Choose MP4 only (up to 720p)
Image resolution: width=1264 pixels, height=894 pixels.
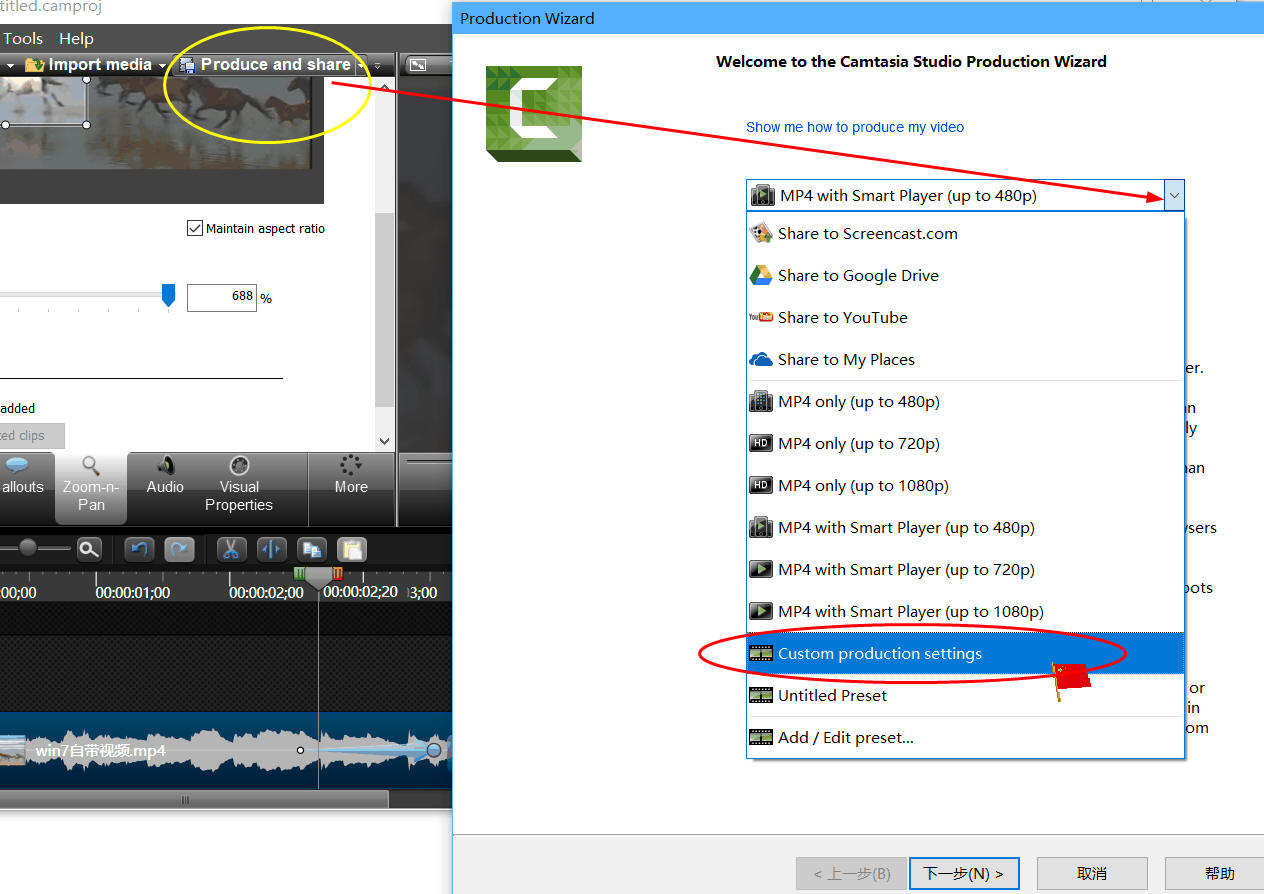click(965, 444)
